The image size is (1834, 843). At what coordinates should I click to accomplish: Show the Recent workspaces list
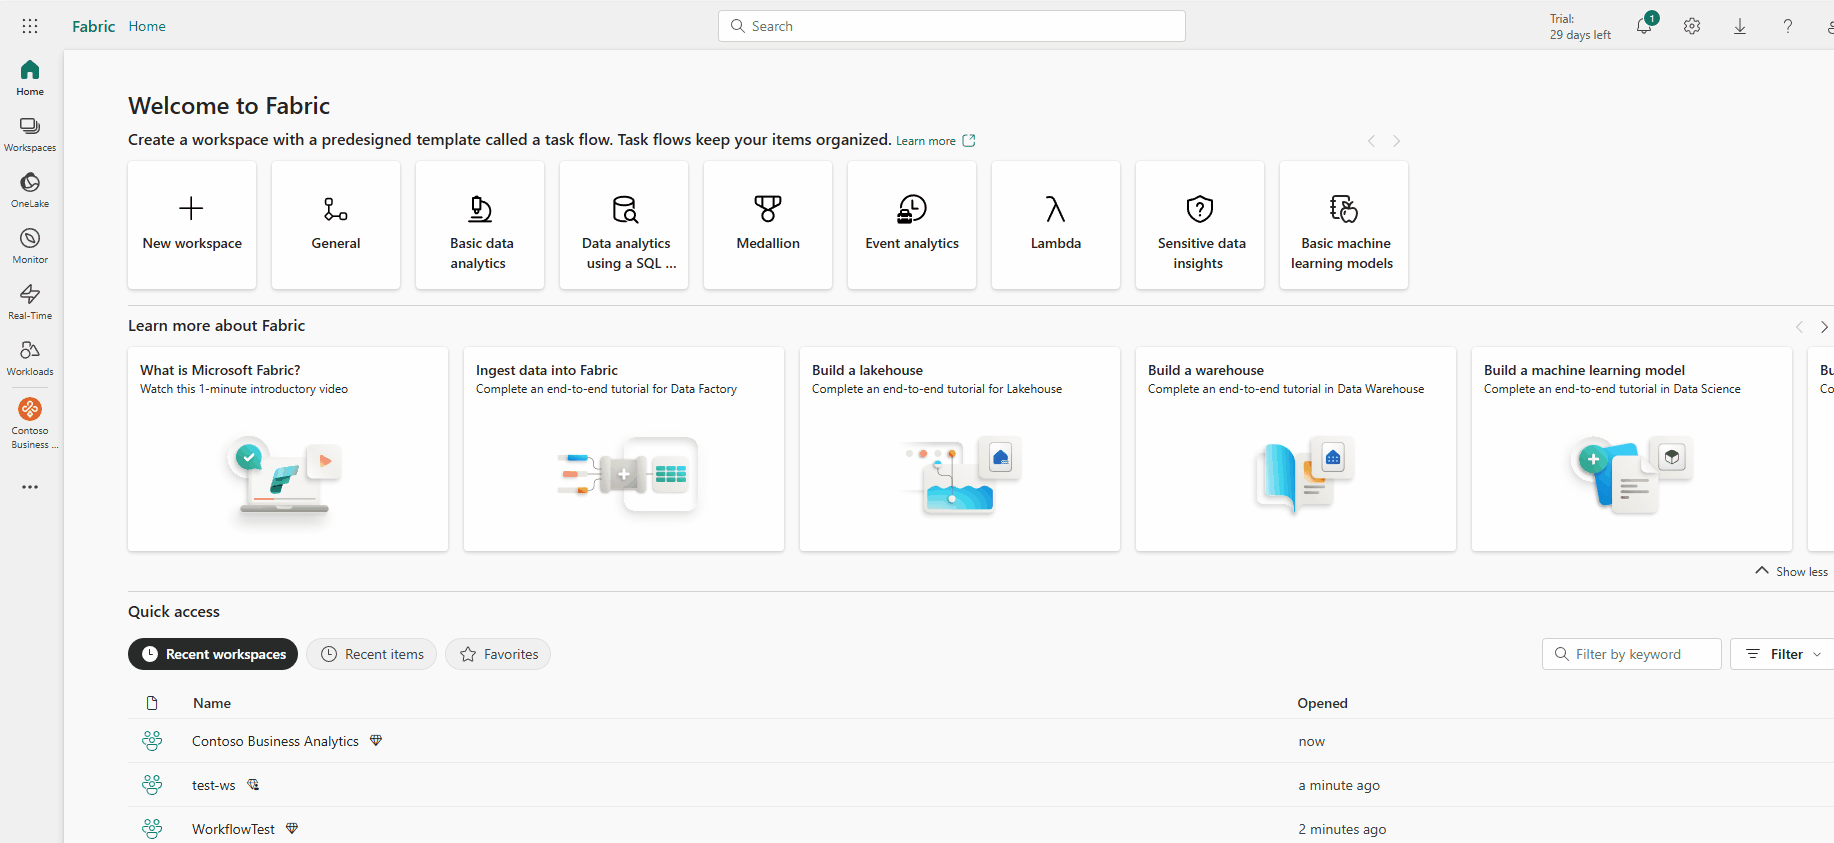(x=213, y=654)
